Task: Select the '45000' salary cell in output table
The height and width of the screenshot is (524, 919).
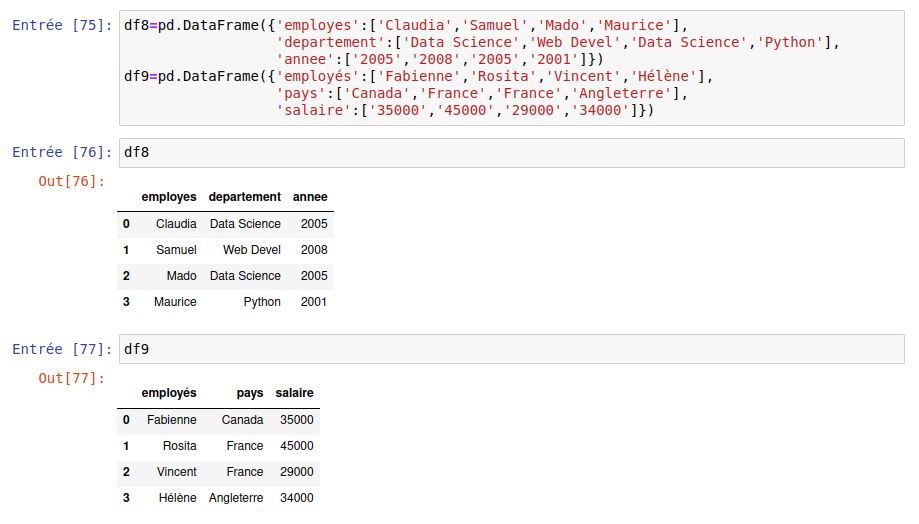Action: [x=297, y=446]
